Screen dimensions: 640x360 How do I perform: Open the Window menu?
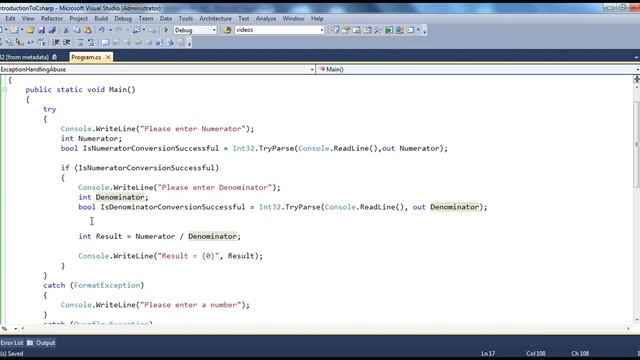tap(293, 19)
